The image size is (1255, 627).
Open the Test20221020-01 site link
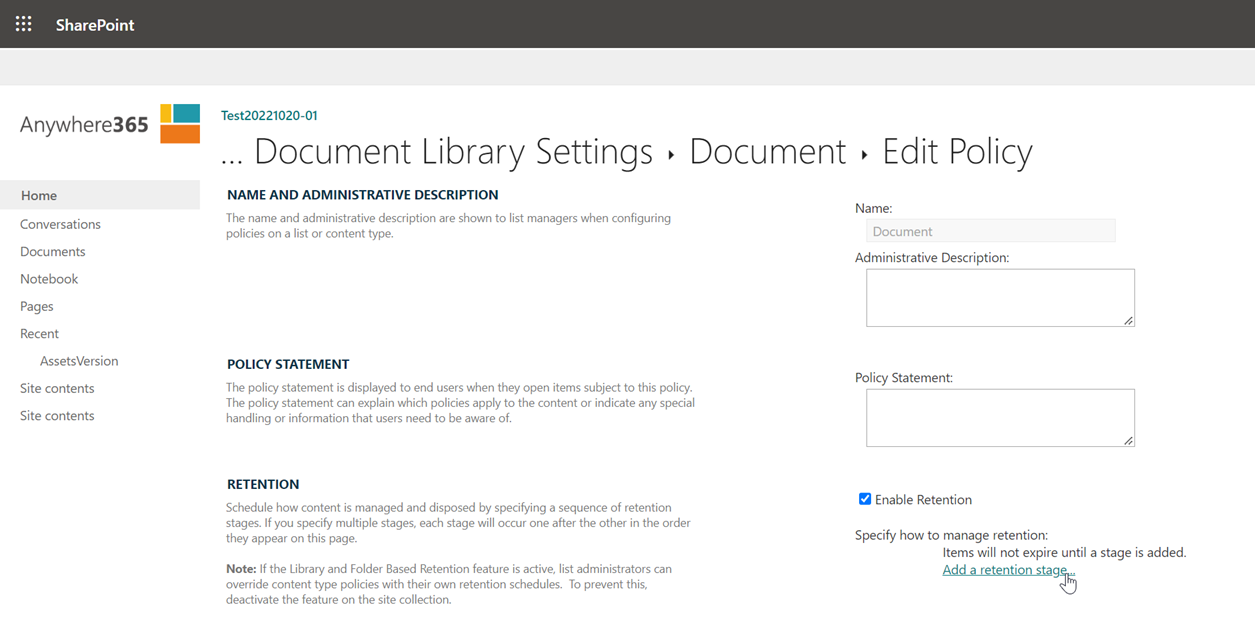tap(269, 115)
